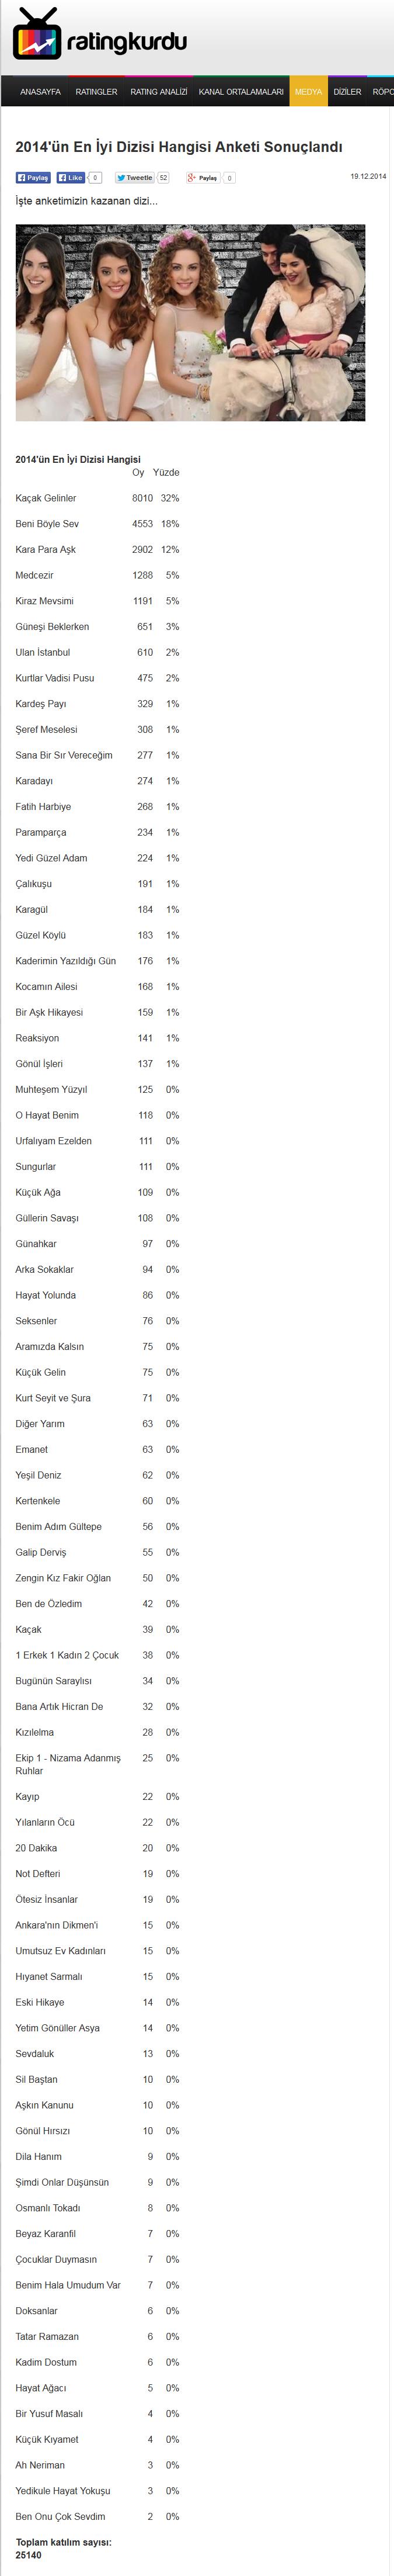
Task: Click the winning series photo
Action: pos(190,322)
